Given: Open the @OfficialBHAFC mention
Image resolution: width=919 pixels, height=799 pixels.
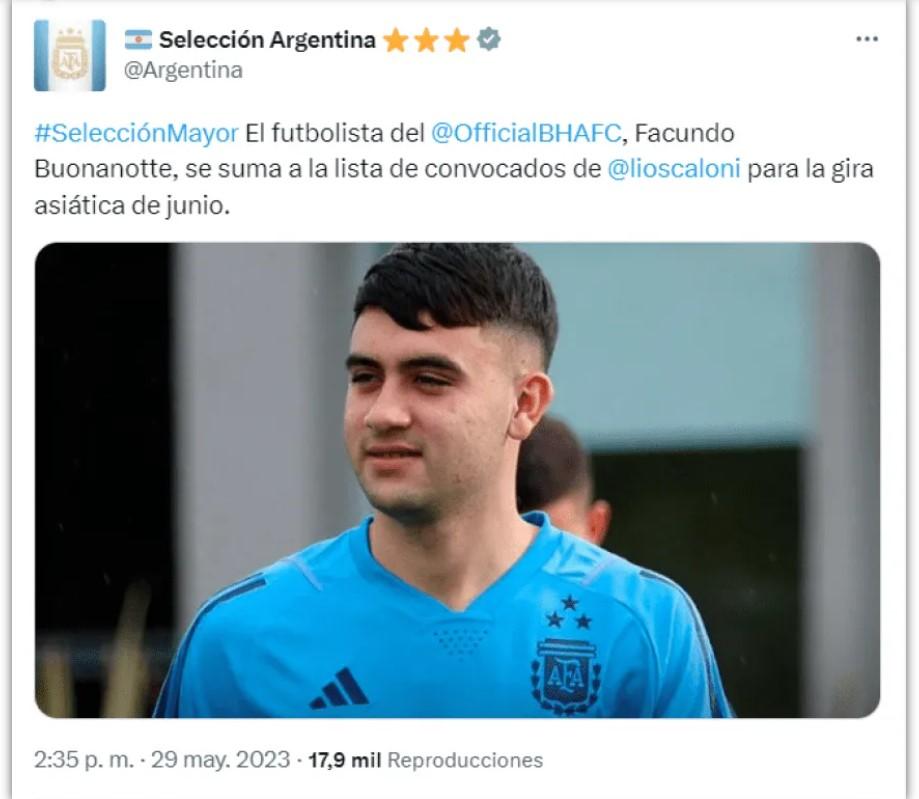Looking at the screenshot, I should [526, 134].
